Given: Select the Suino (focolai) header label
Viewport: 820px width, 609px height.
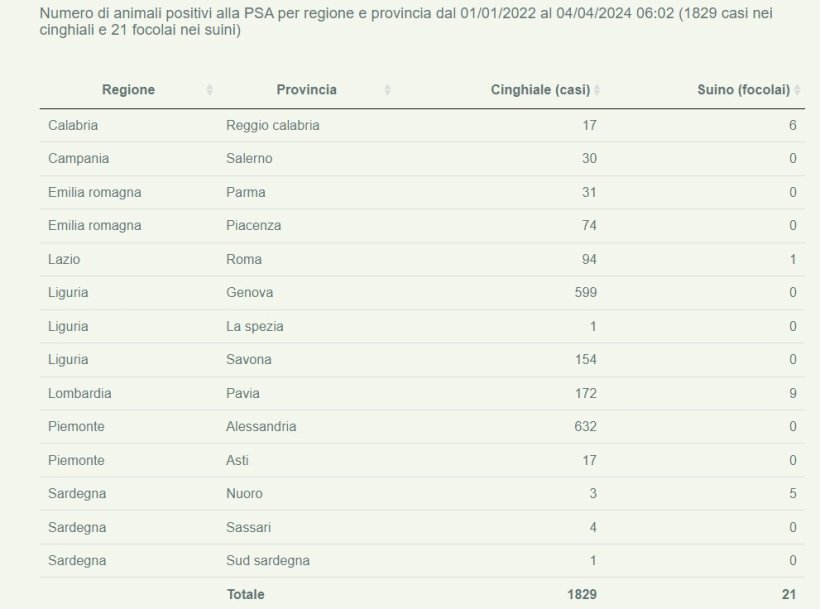Looking at the screenshot, I should point(743,90).
